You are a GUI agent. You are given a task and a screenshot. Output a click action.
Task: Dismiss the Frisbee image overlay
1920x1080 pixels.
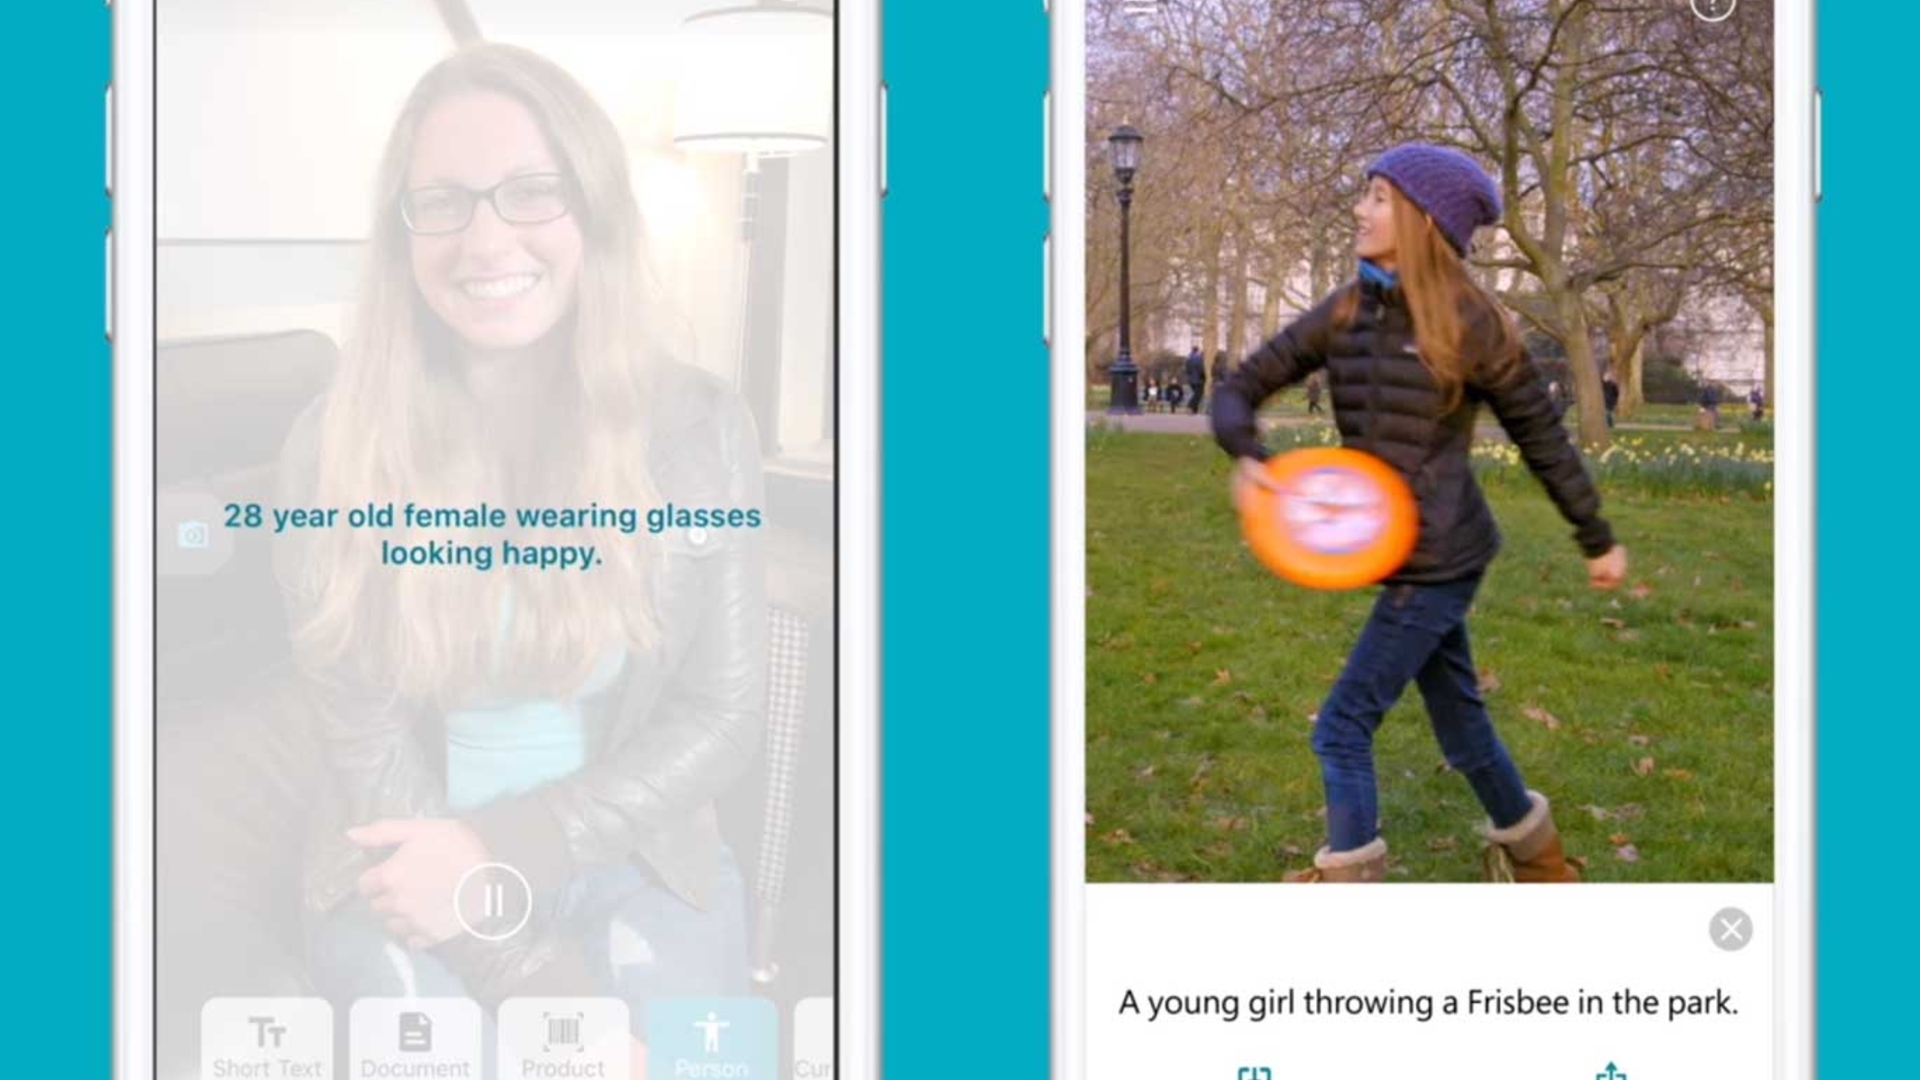[x=1731, y=928]
